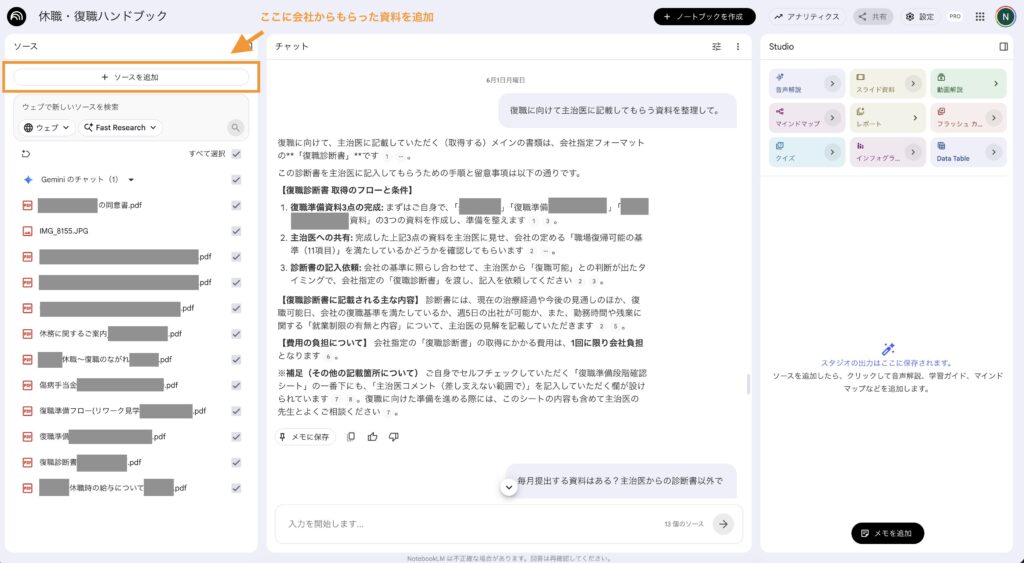Open the ウェブ source type dropdown
This screenshot has width=1024, height=563.
click(x=46, y=127)
